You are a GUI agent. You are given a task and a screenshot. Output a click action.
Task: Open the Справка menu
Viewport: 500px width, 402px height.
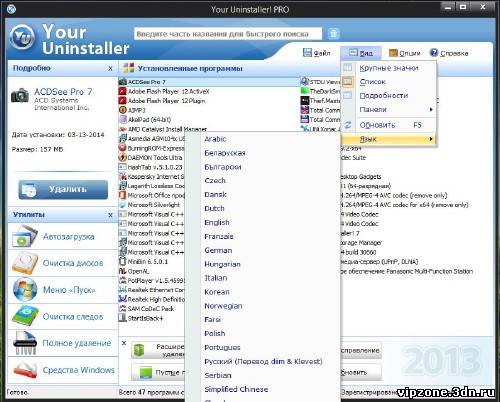click(x=449, y=53)
